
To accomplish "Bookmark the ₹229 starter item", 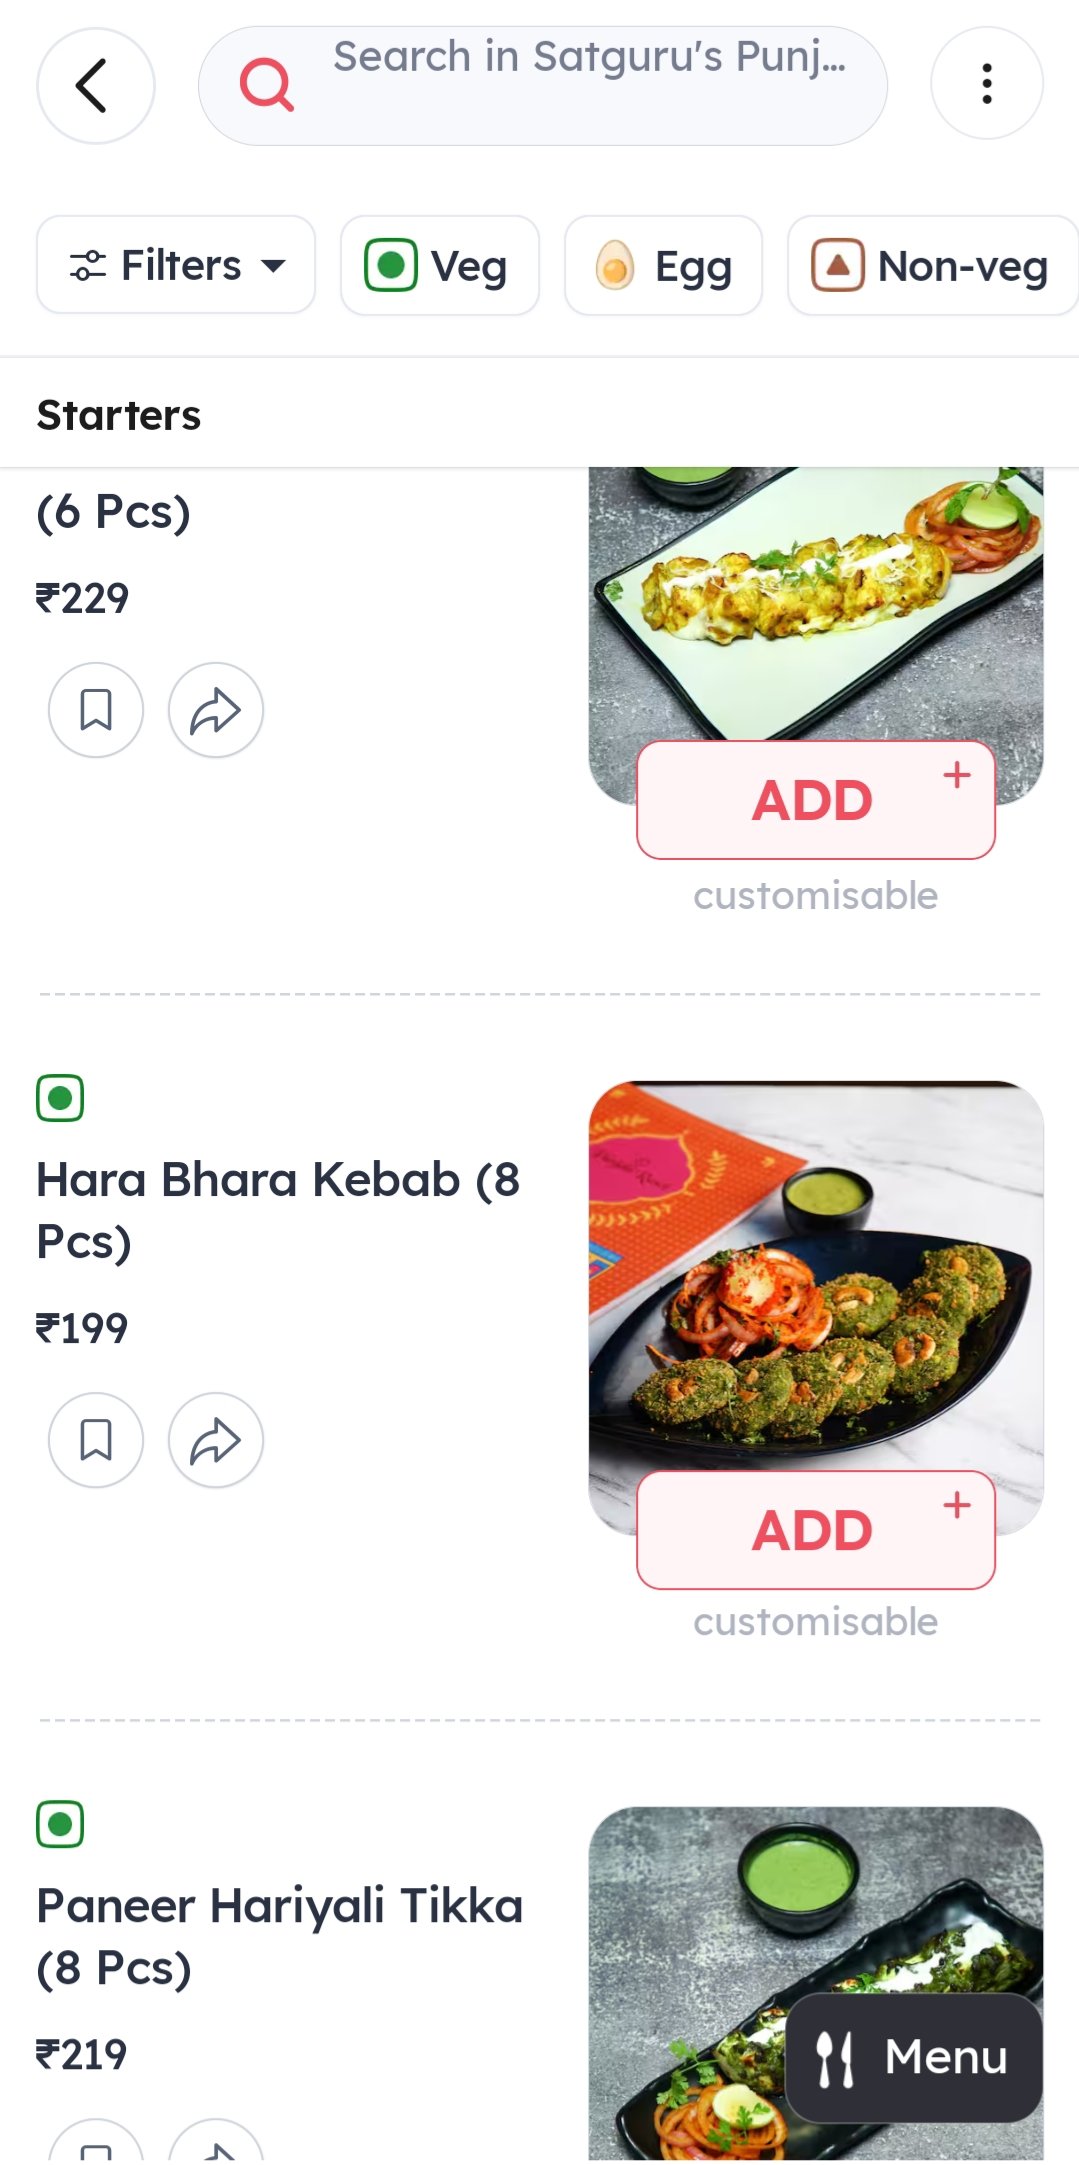I will 96,710.
